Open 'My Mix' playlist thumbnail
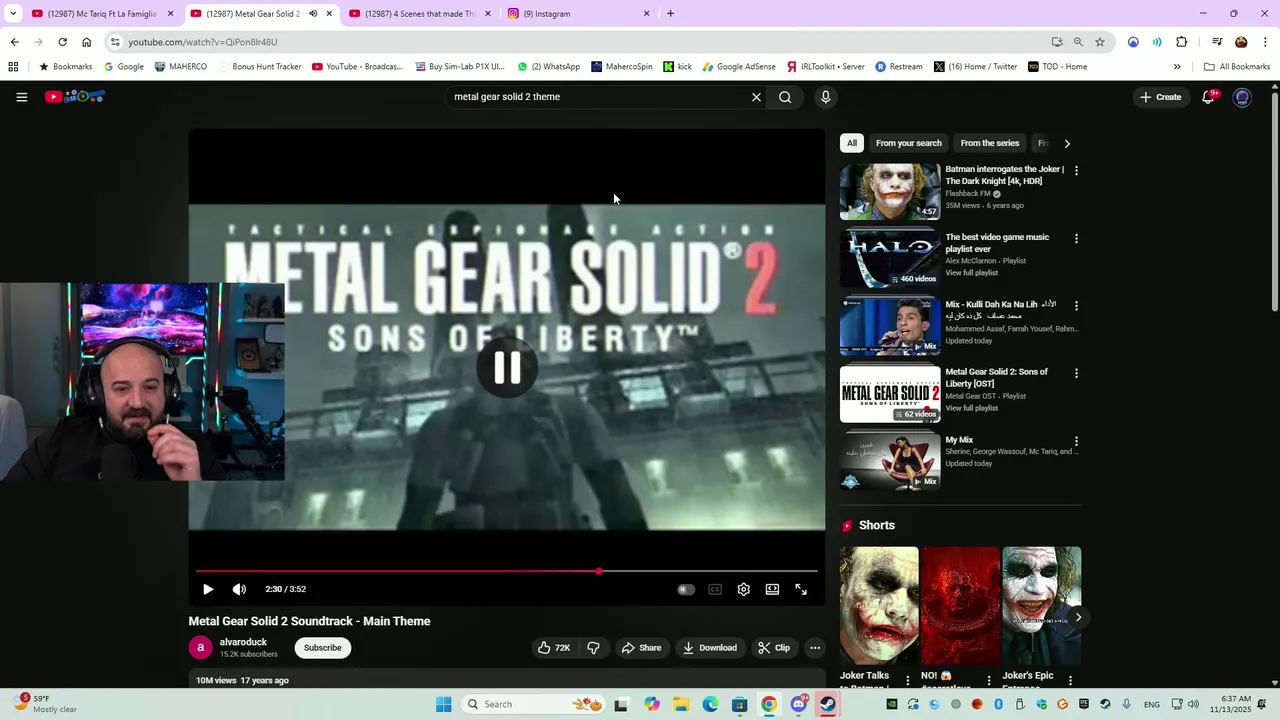This screenshot has height=720, width=1280. tap(890, 461)
